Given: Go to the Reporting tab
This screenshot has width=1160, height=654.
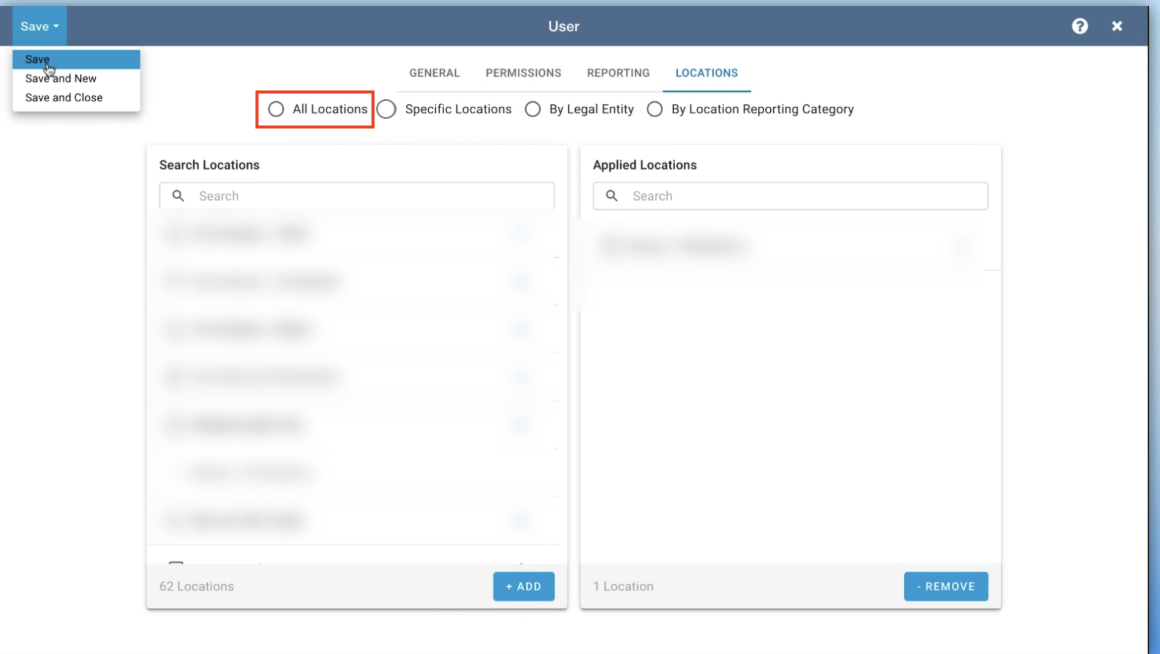Looking at the screenshot, I should click(618, 73).
